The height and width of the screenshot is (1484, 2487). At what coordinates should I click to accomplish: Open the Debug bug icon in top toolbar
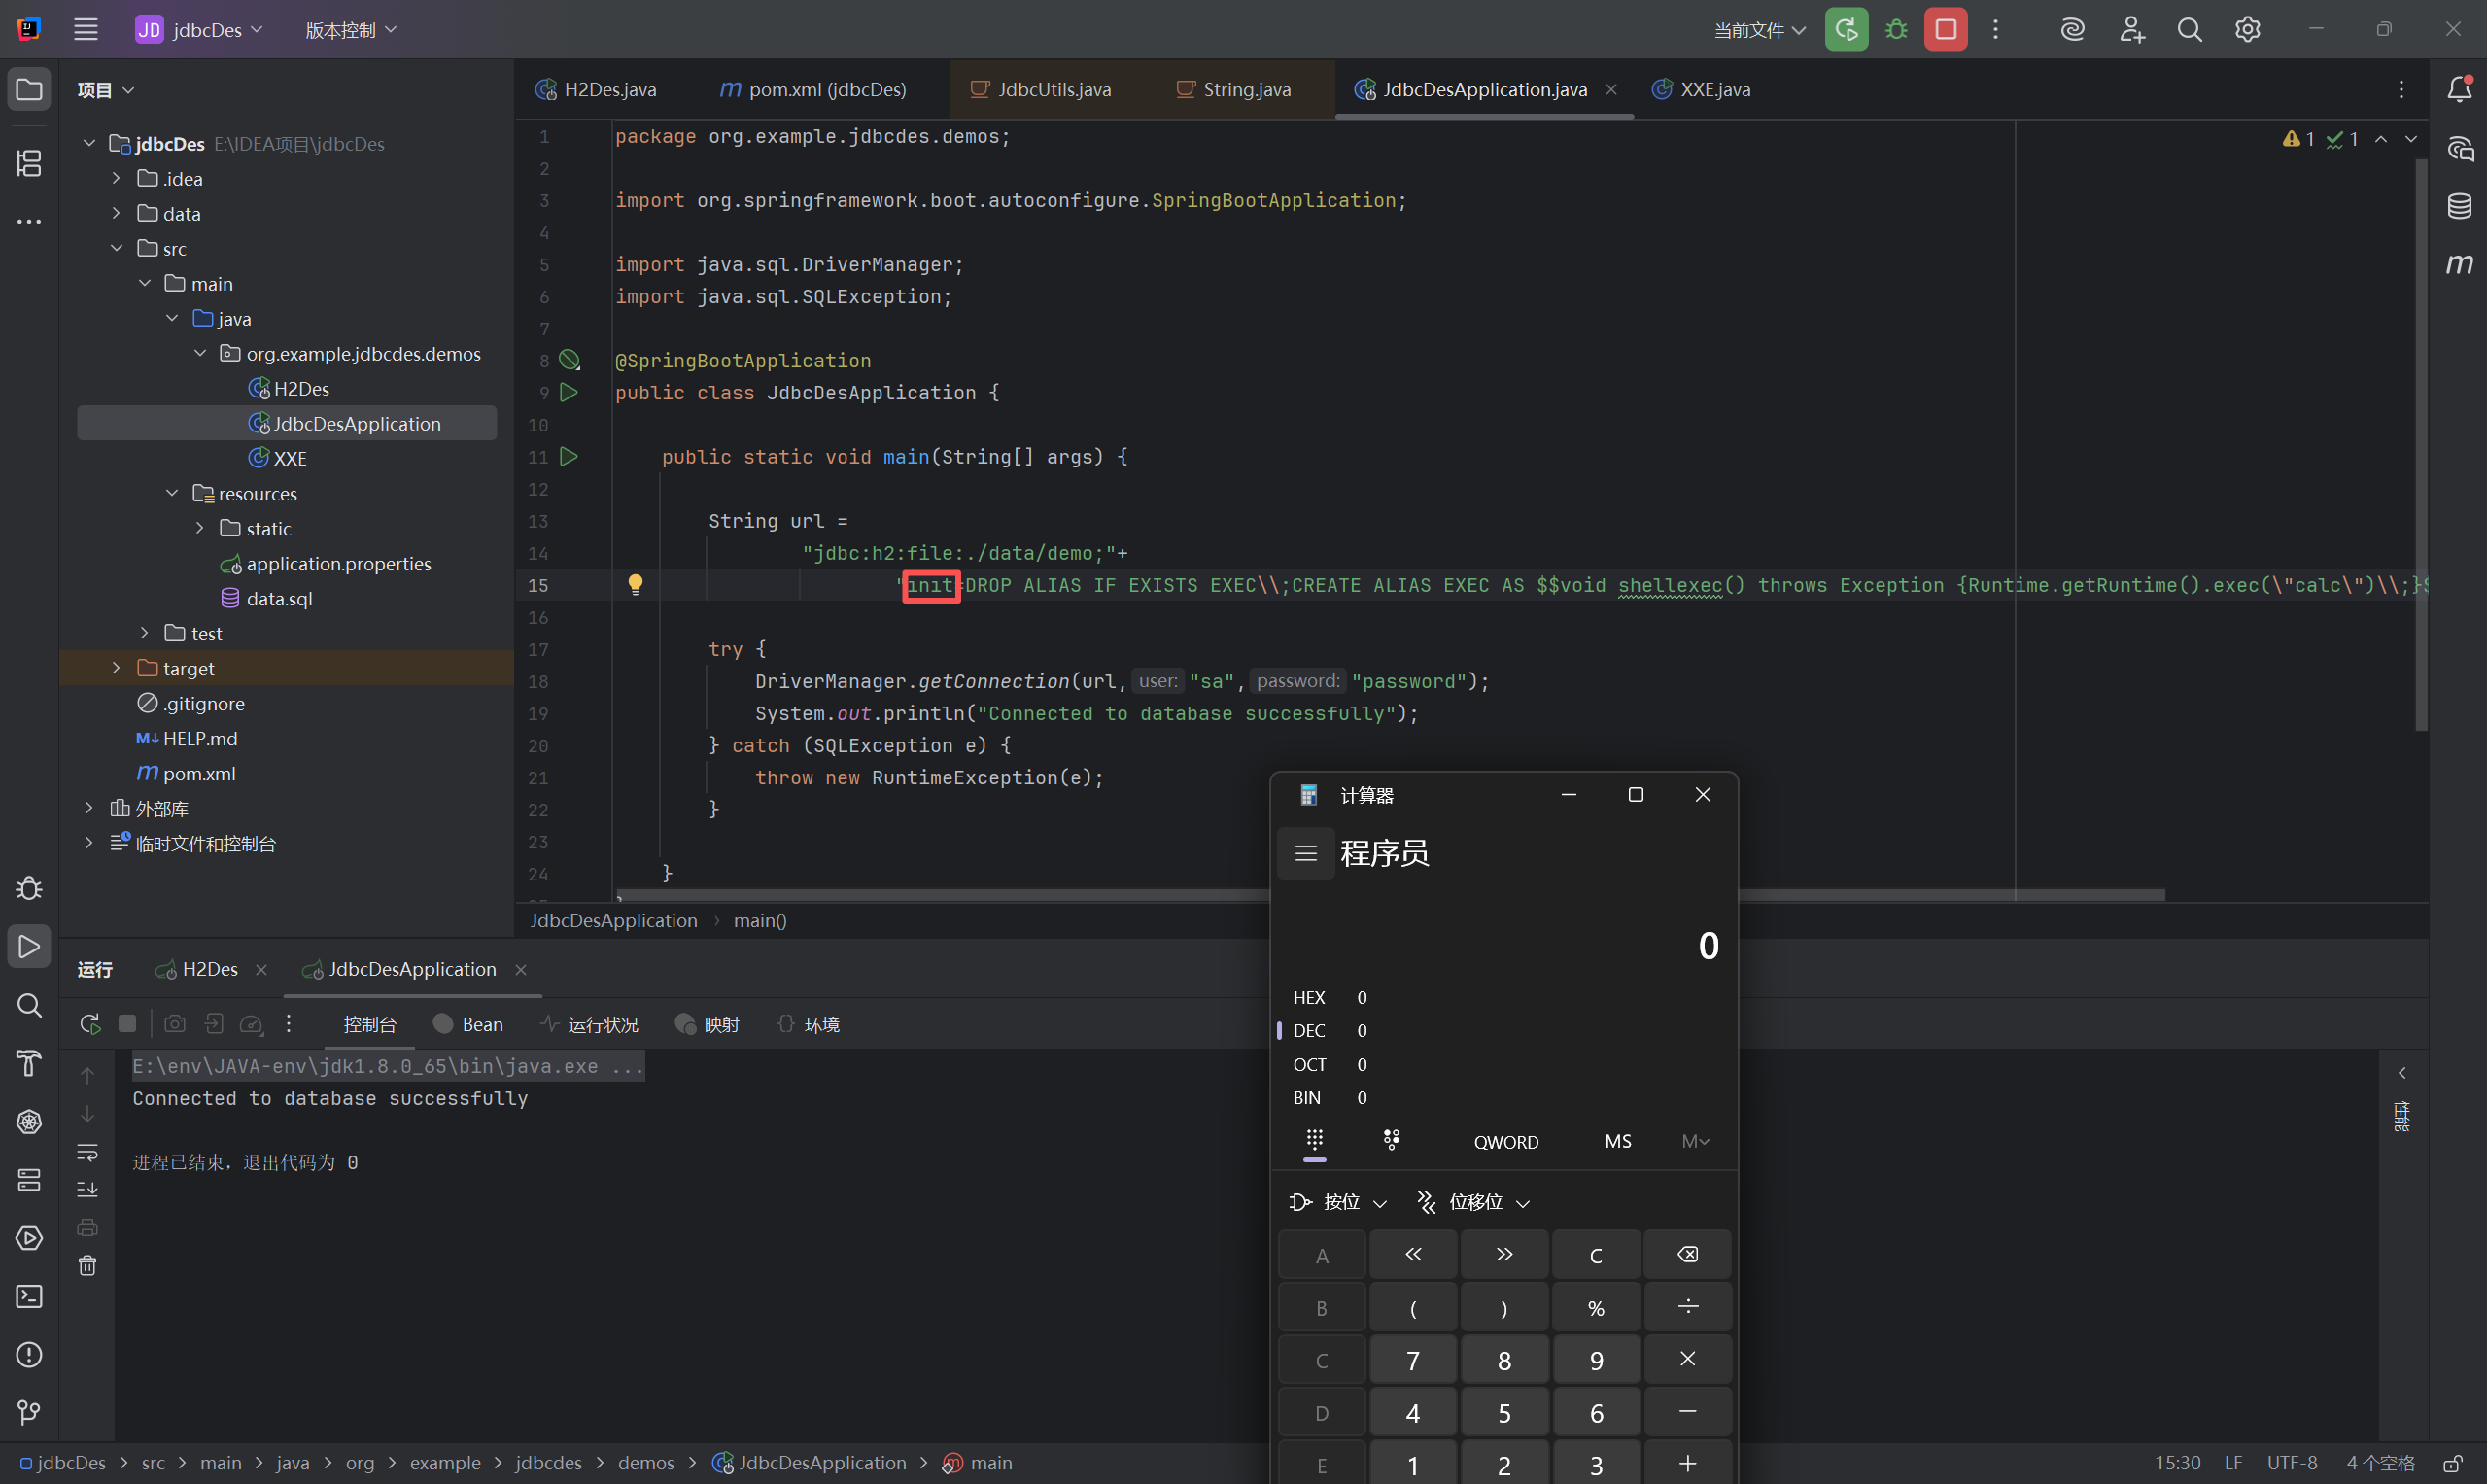point(1896,30)
